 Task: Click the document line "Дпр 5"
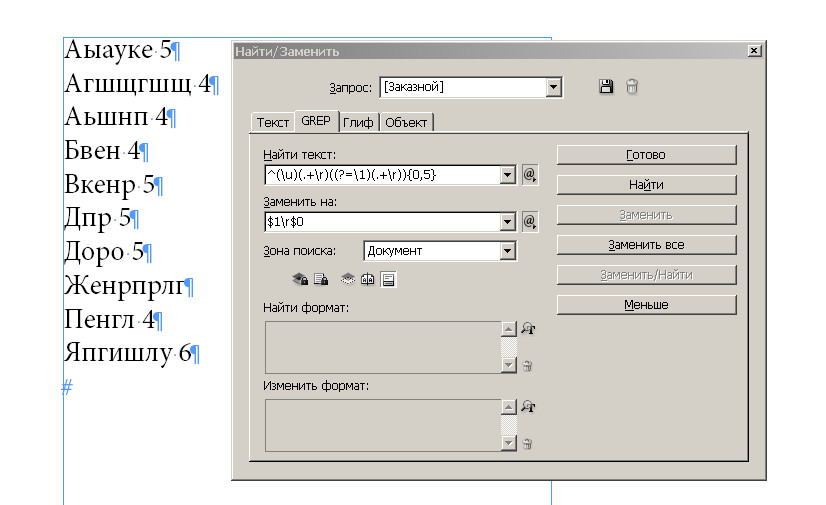tap(102, 218)
